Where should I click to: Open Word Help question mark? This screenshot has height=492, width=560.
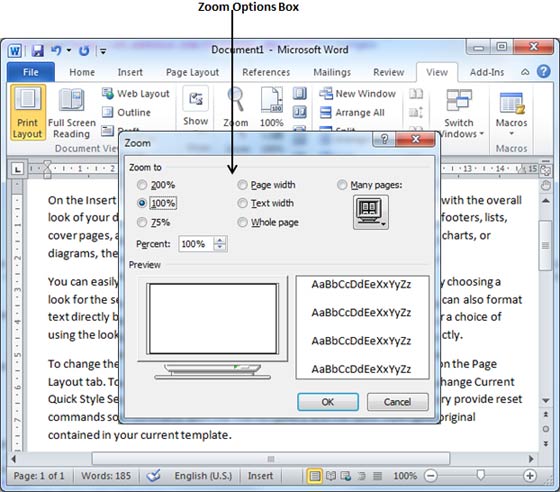pyautogui.click(x=543, y=71)
